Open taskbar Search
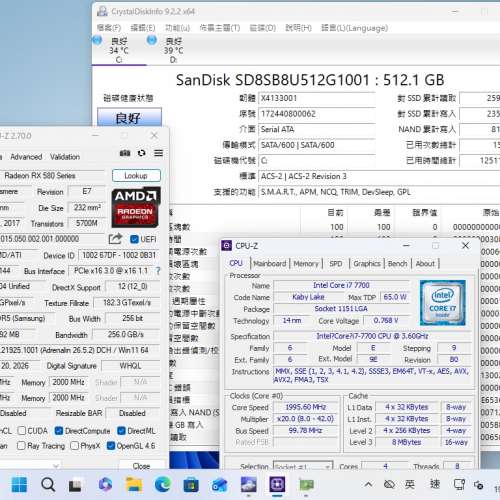The height and width of the screenshot is (500, 500). (48, 485)
